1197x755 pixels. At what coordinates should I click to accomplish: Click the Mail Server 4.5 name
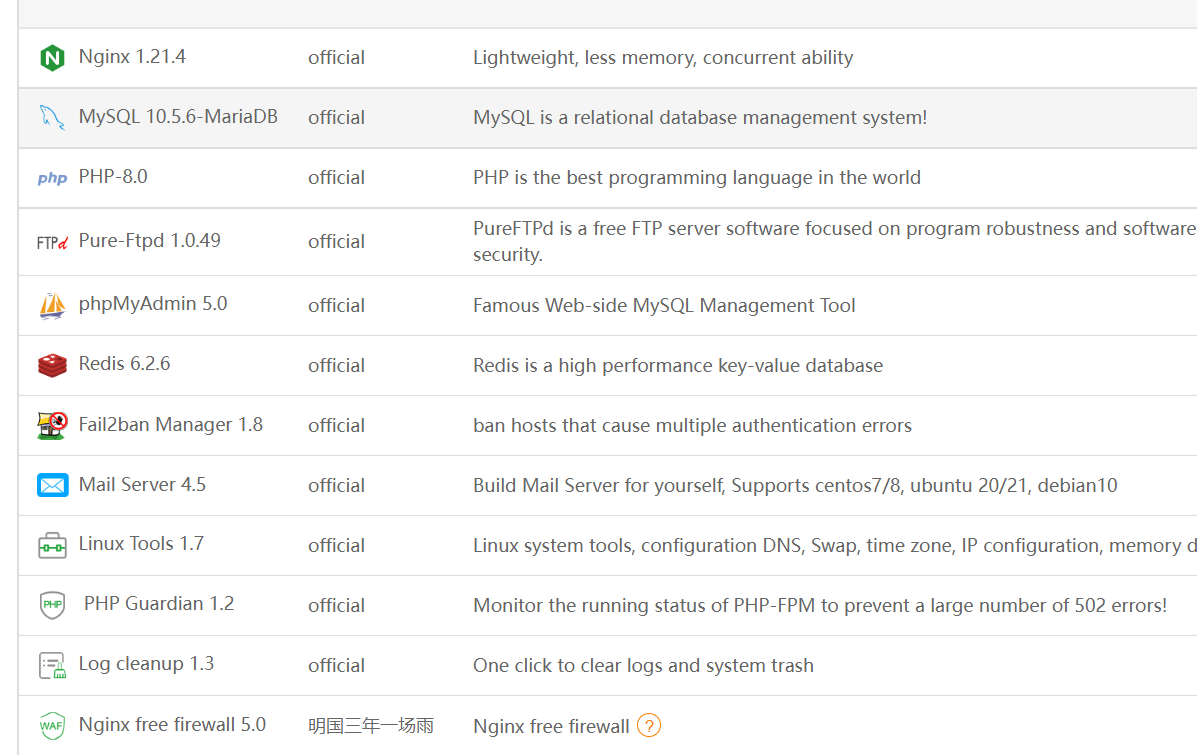click(142, 484)
